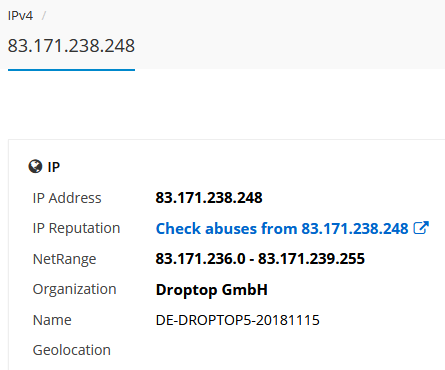Image resolution: width=445 pixels, height=370 pixels.
Task: Open Check abuses from 83.171.238.248 link
Action: (282, 229)
